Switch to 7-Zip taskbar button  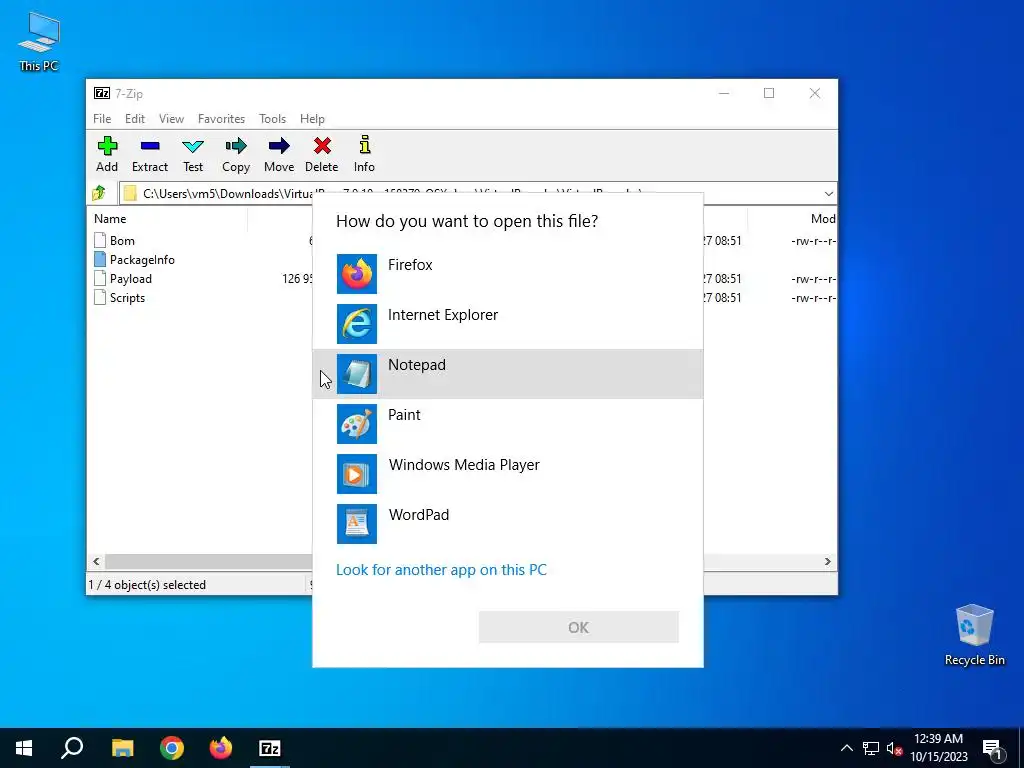tap(270, 748)
